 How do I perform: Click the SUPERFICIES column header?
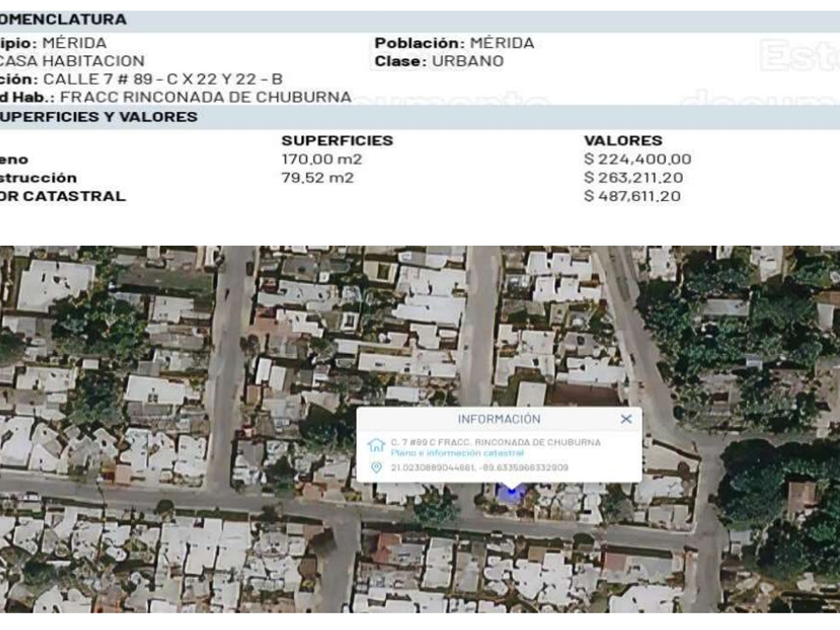click(337, 140)
